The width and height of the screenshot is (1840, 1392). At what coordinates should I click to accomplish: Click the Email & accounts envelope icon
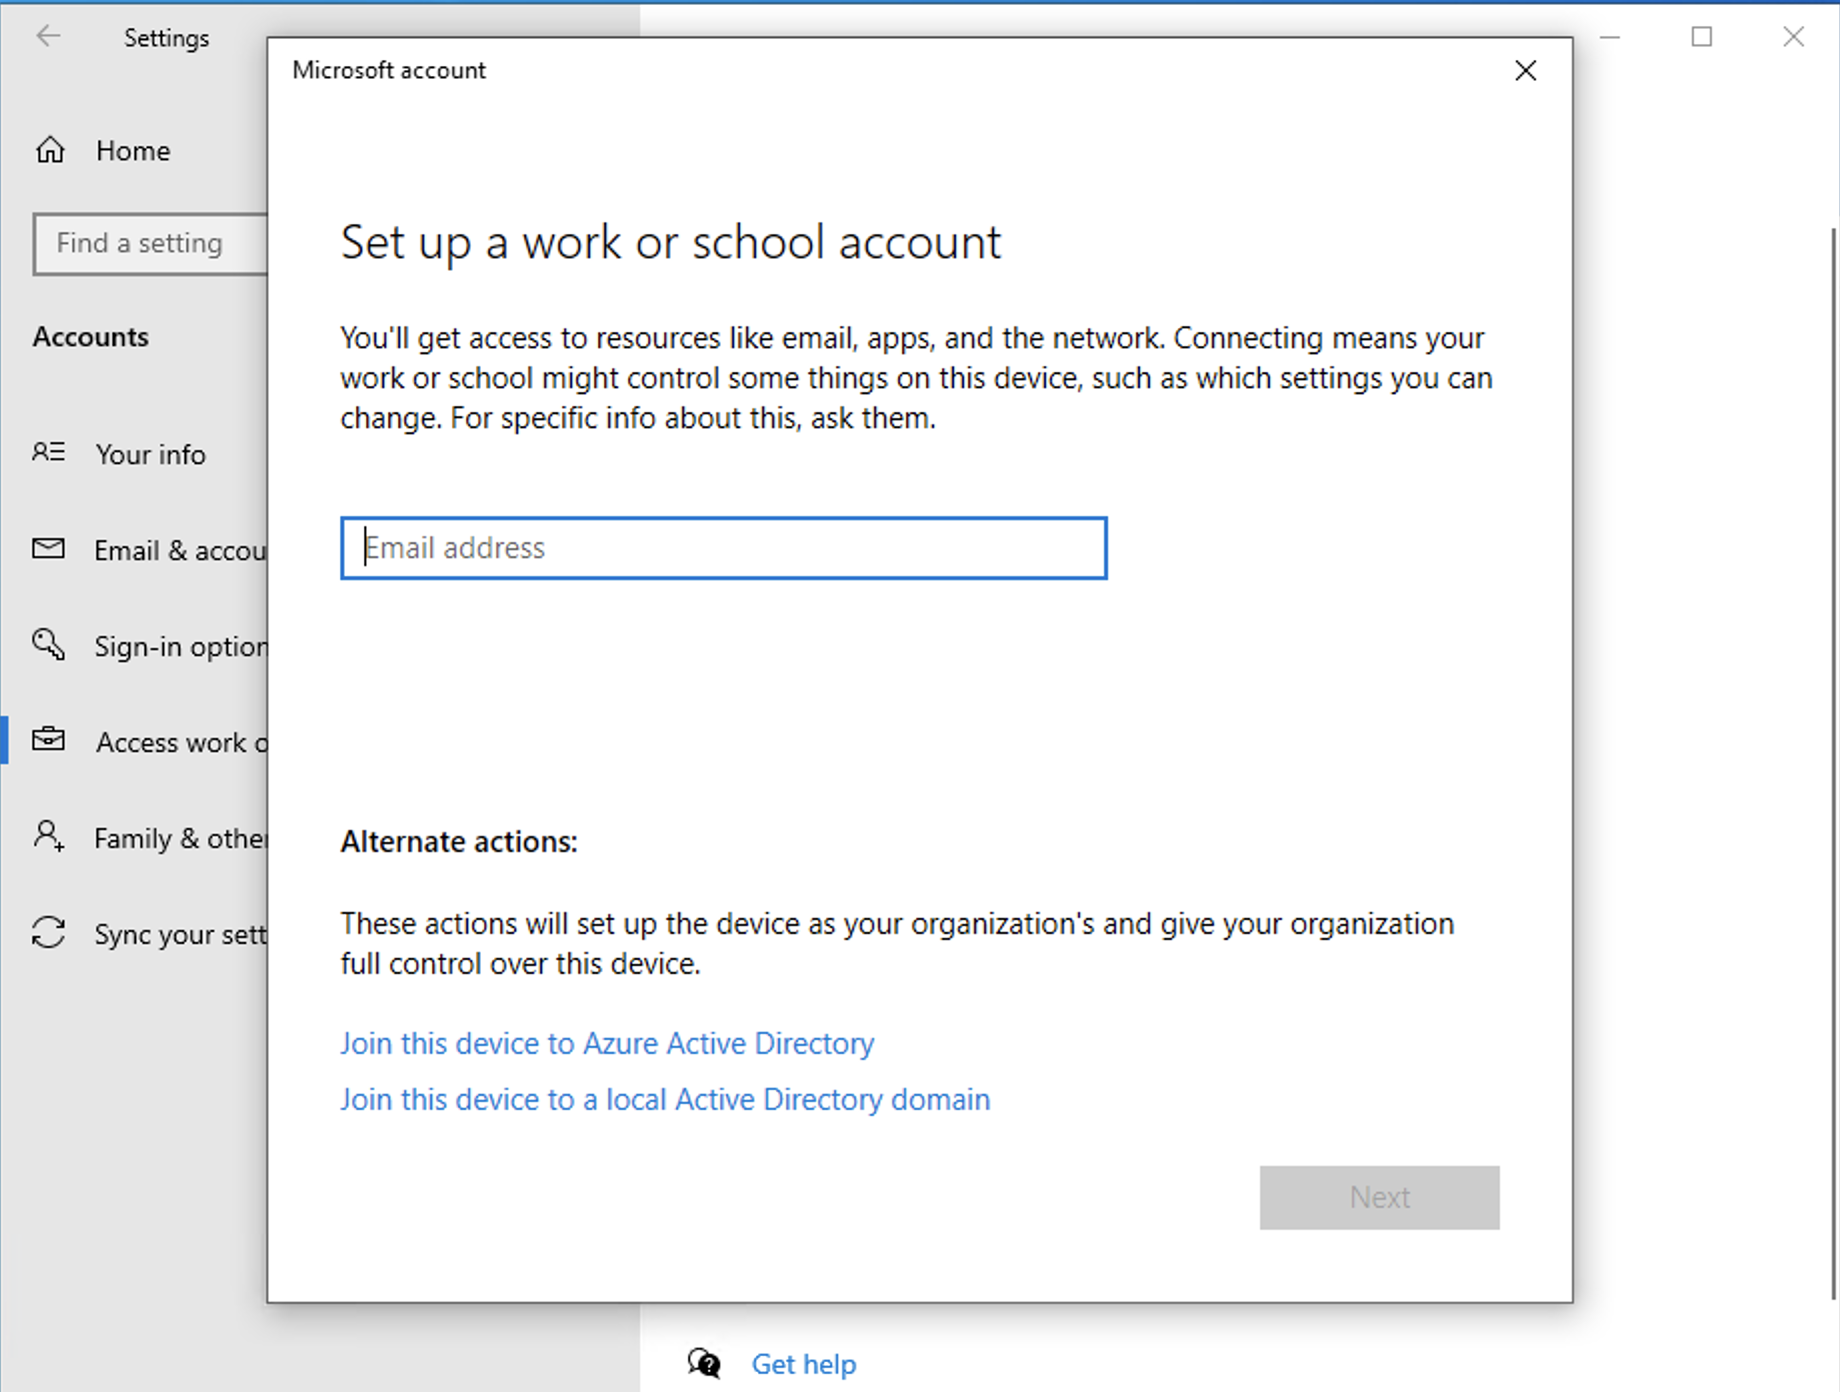tap(48, 549)
